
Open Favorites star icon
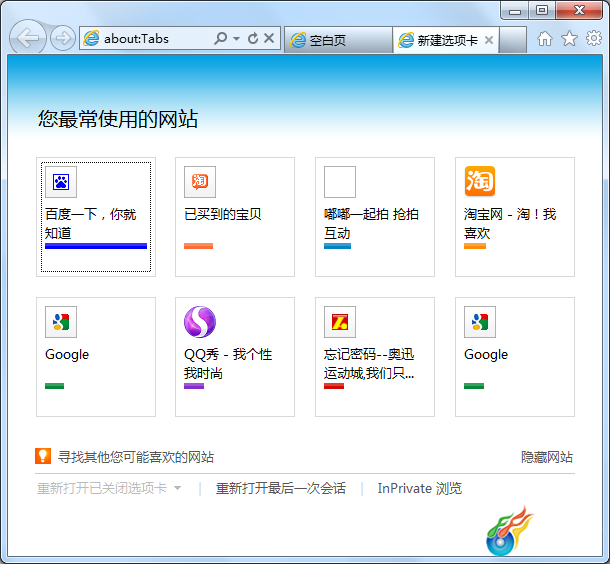pos(569,39)
